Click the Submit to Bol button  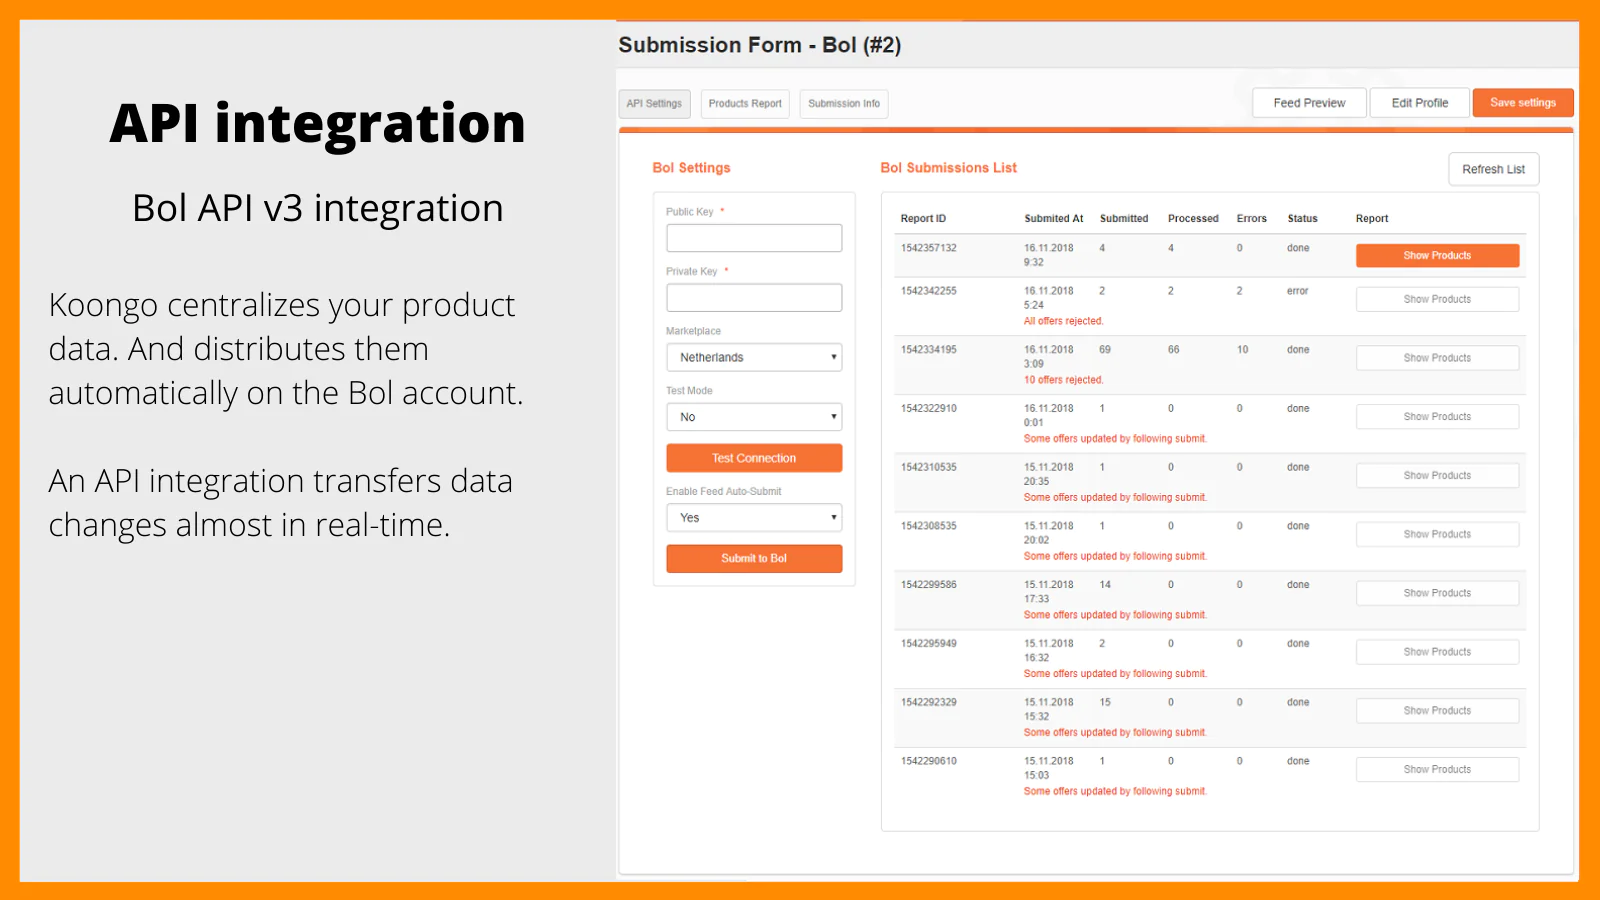[754, 559]
